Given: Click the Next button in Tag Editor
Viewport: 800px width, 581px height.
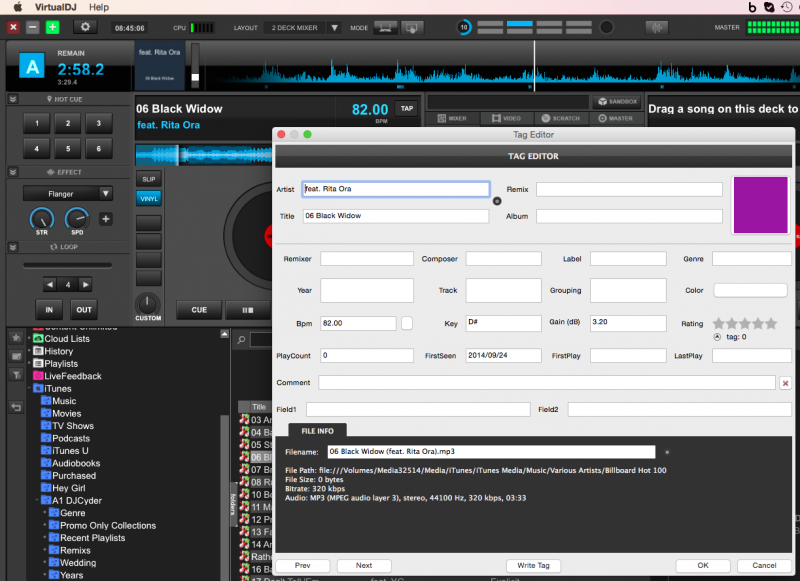Looking at the screenshot, I should click(x=364, y=565).
